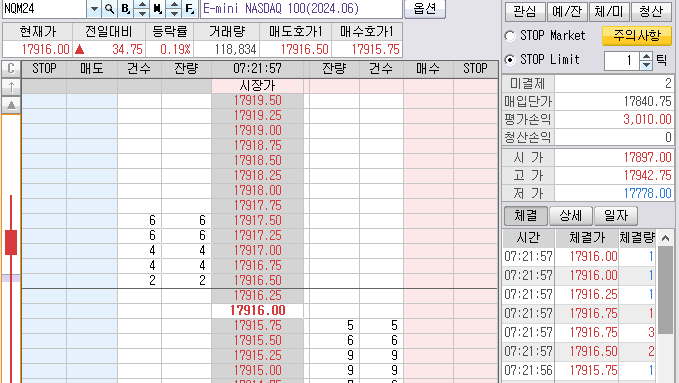Click the bold 17916.00 current price cell
This screenshot has height=383, width=679.
pos(258,310)
